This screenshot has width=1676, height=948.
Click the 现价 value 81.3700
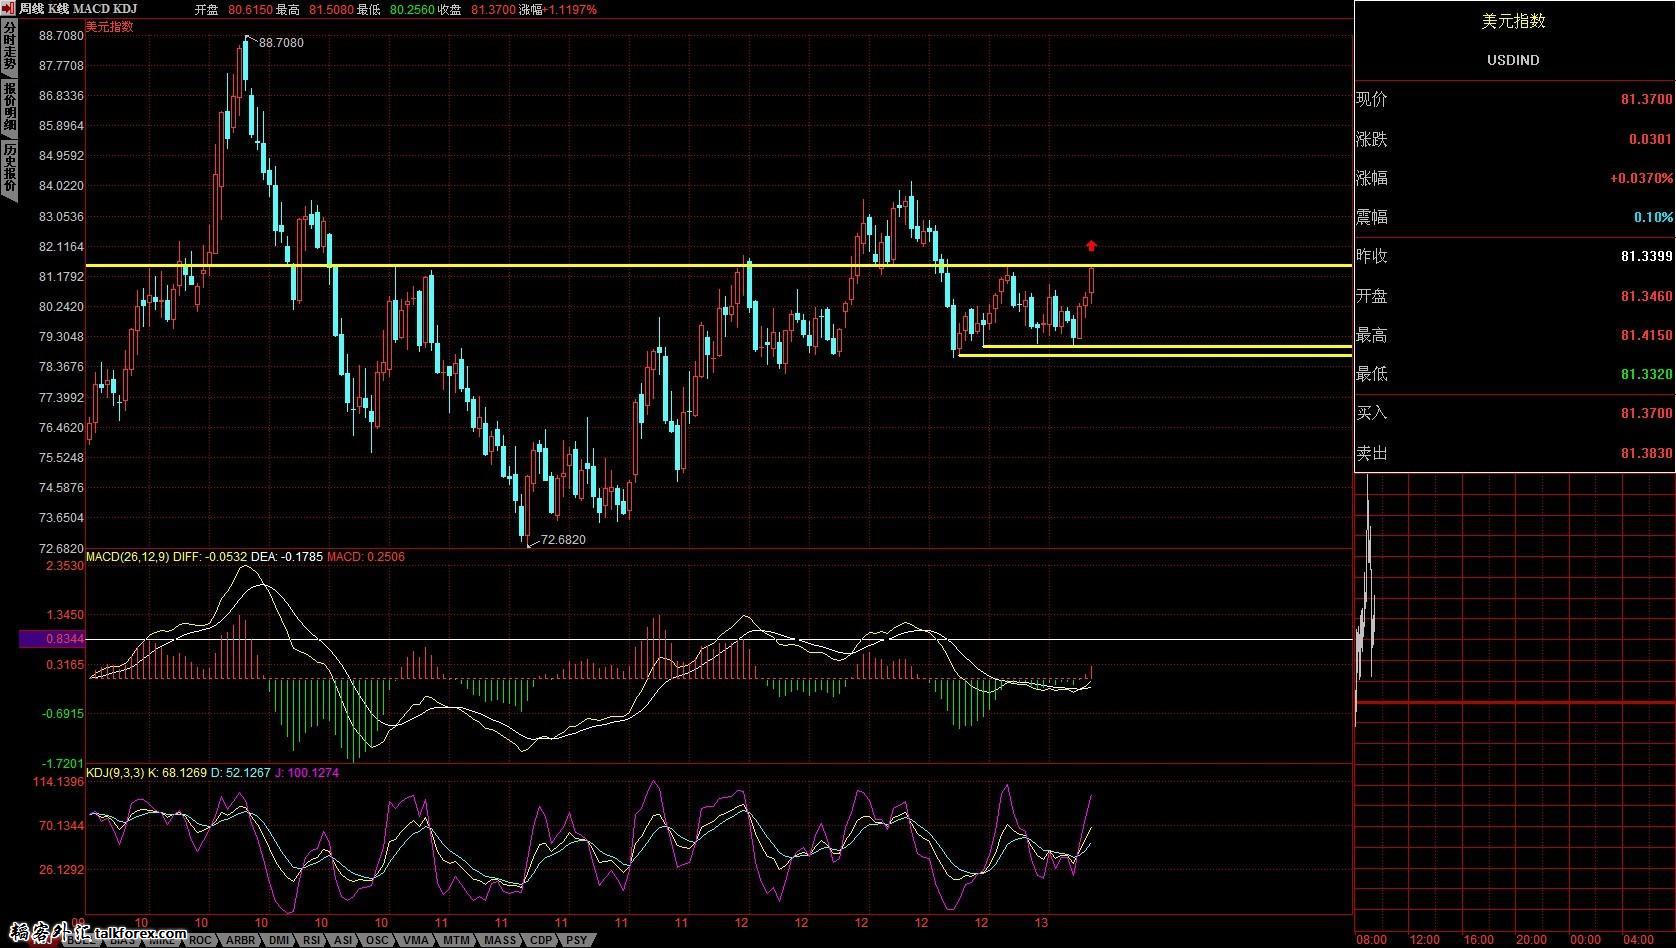pos(1646,99)
